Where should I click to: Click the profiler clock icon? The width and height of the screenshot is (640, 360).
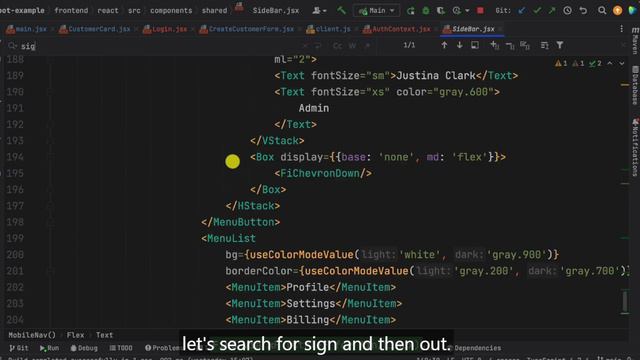[x=456, y=11]
